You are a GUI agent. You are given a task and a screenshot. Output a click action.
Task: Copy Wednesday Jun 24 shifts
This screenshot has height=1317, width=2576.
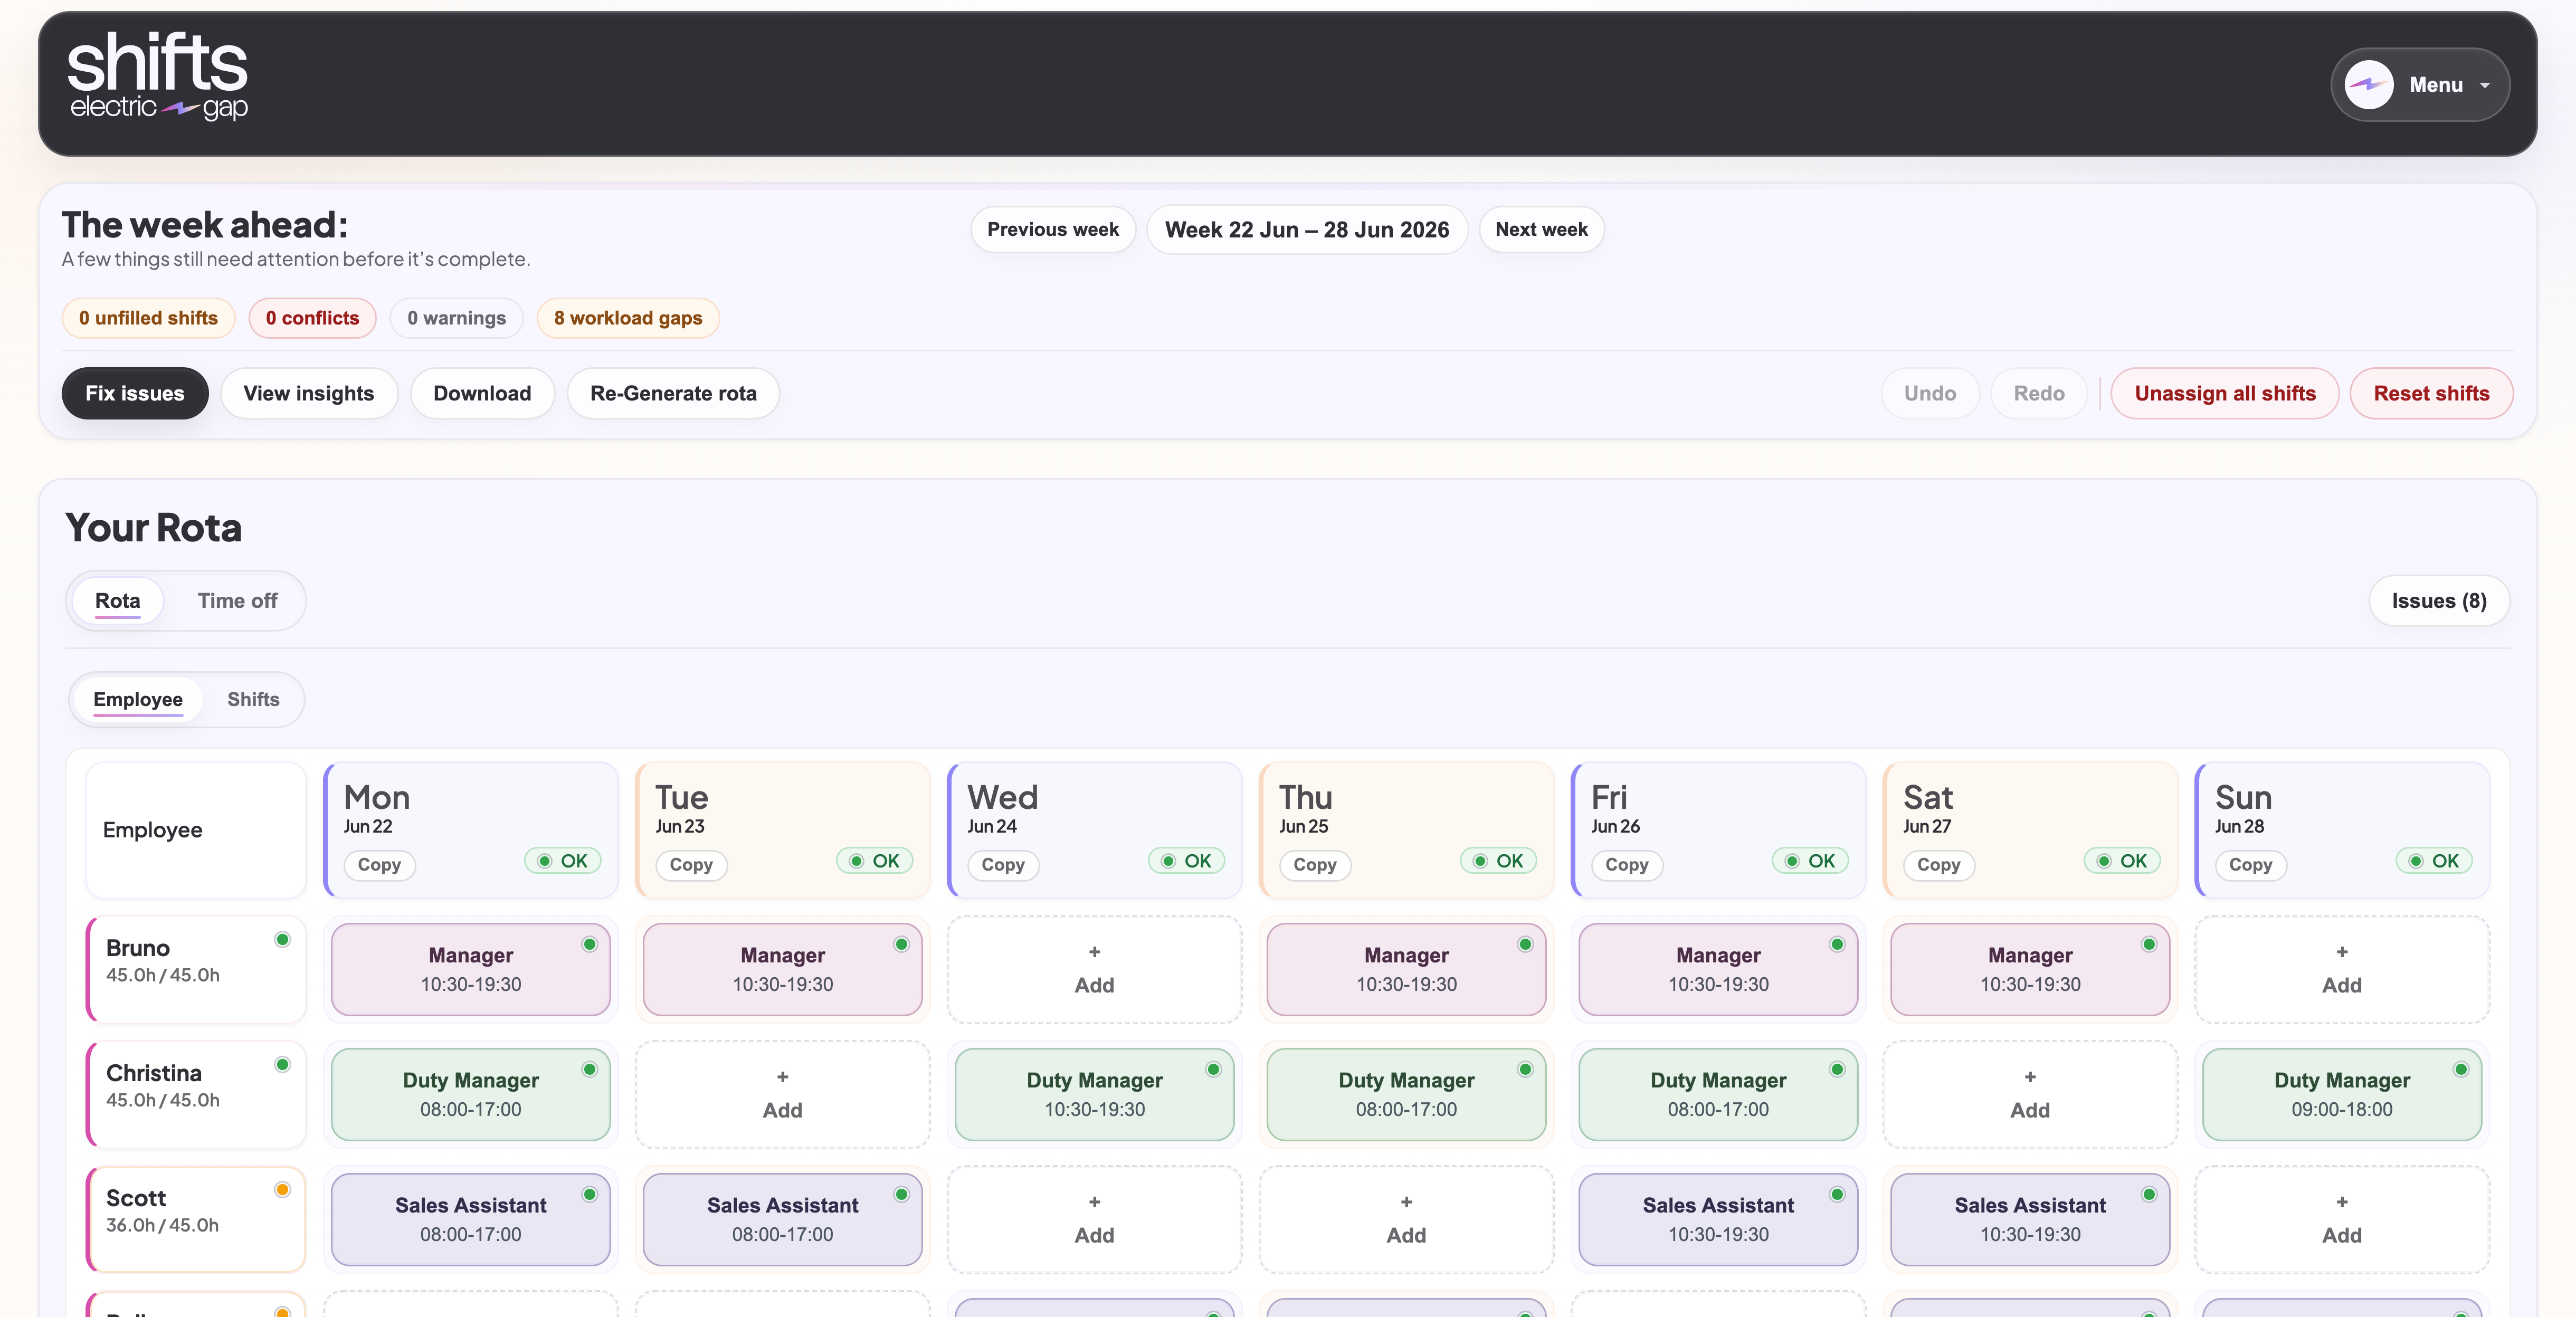pyautogui.click(x=1003, y=865)
